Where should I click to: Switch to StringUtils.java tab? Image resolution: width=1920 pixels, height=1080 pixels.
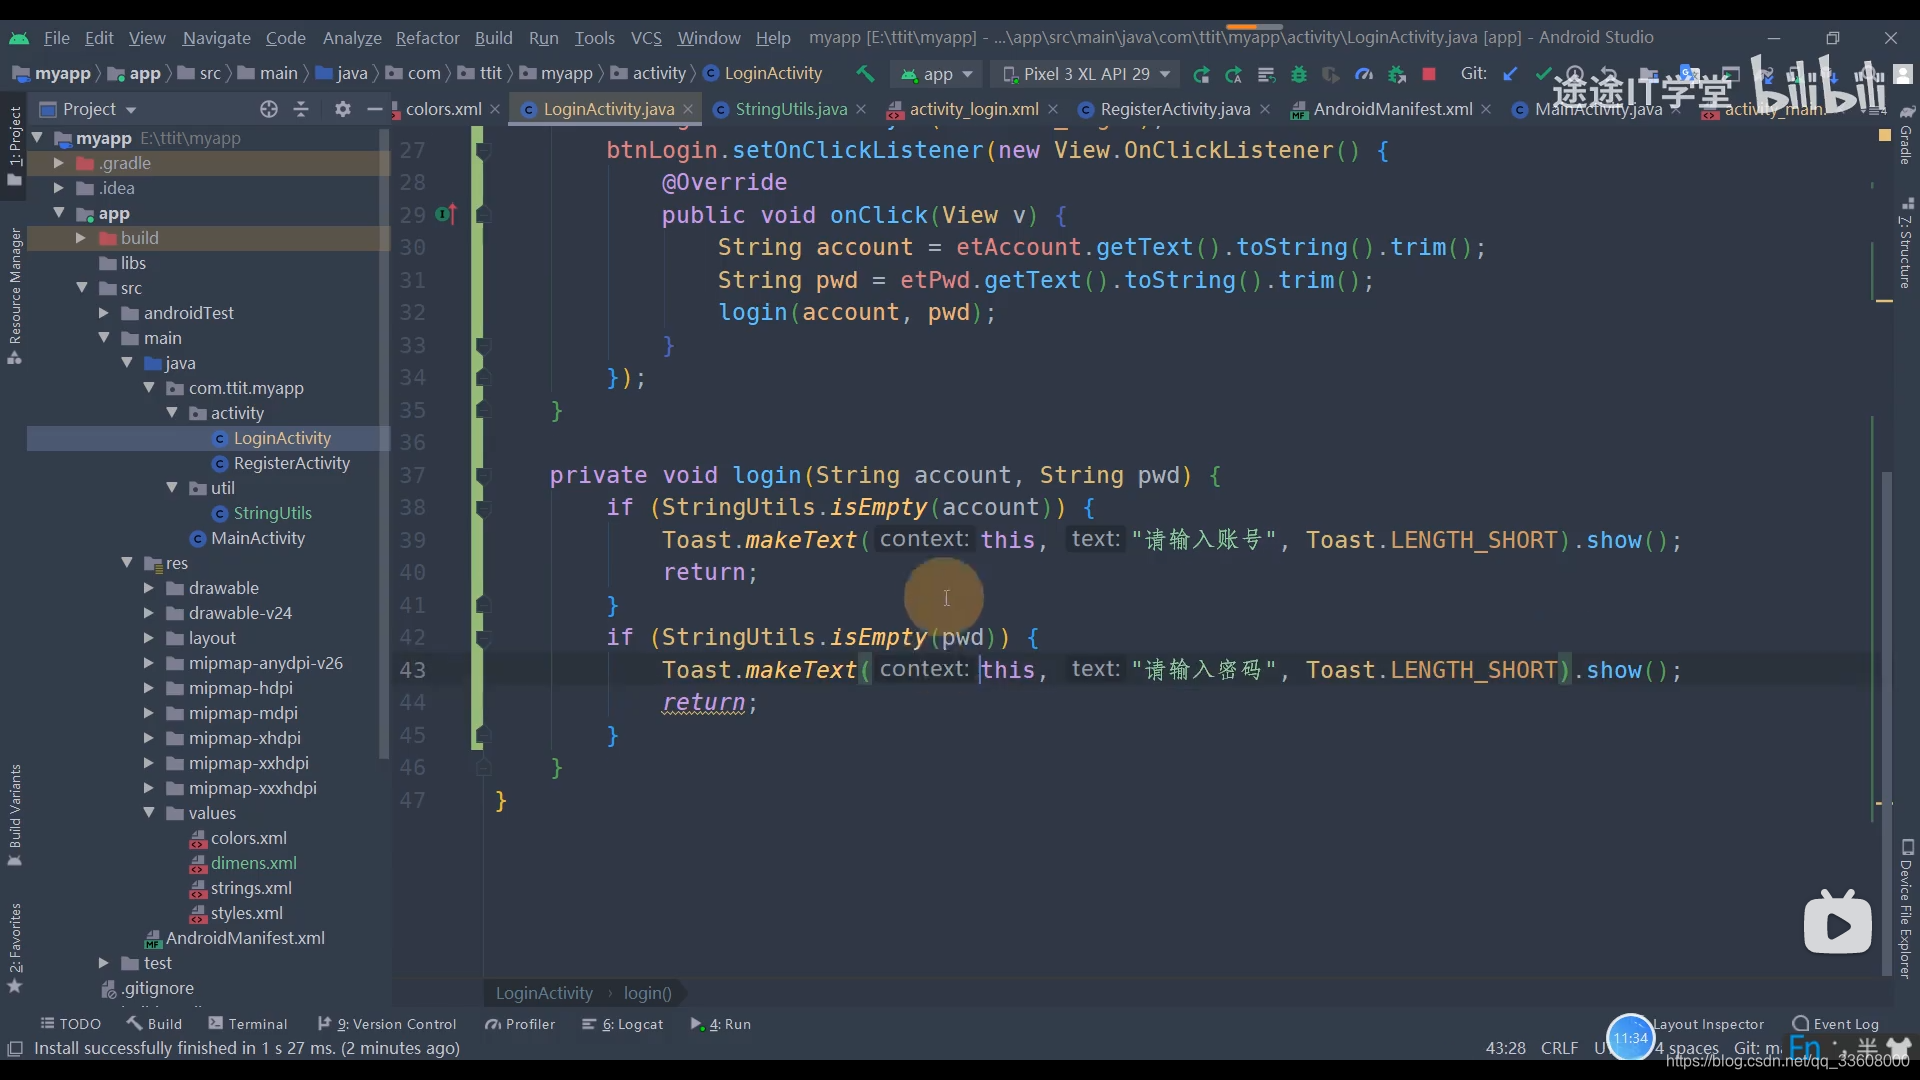point(790,109)
